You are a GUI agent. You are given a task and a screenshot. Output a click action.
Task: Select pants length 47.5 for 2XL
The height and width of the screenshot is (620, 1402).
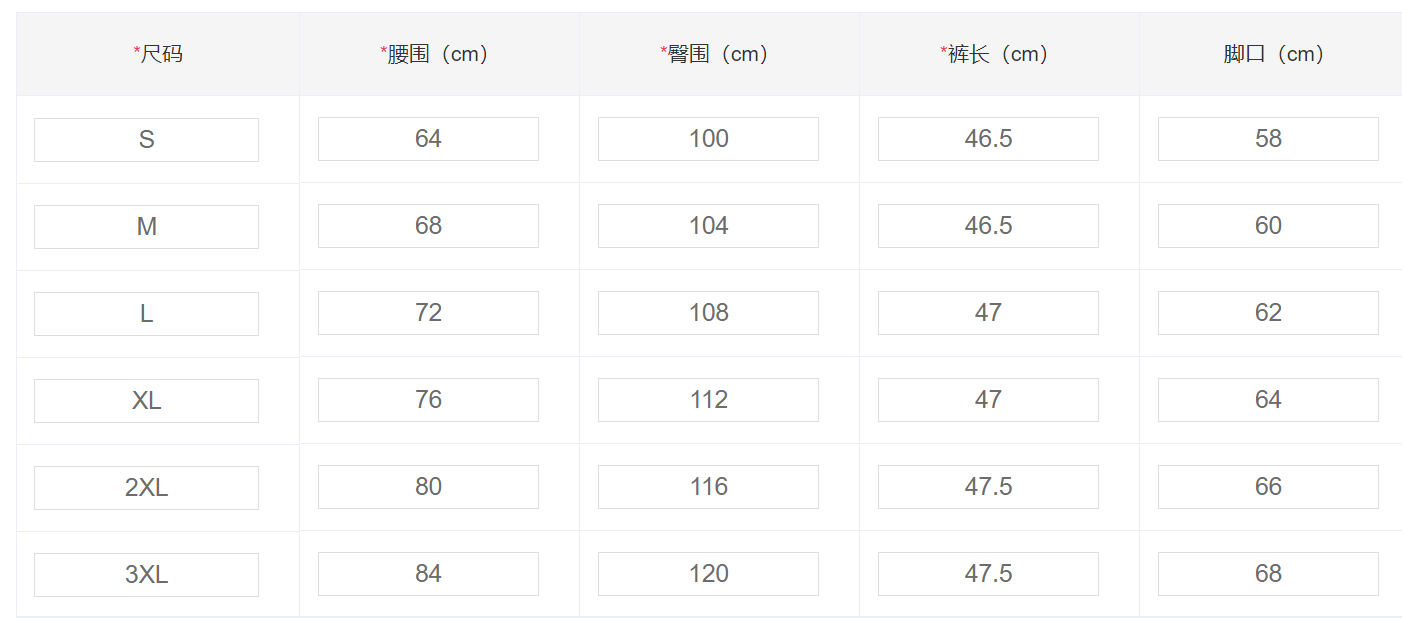click(988, 487)
